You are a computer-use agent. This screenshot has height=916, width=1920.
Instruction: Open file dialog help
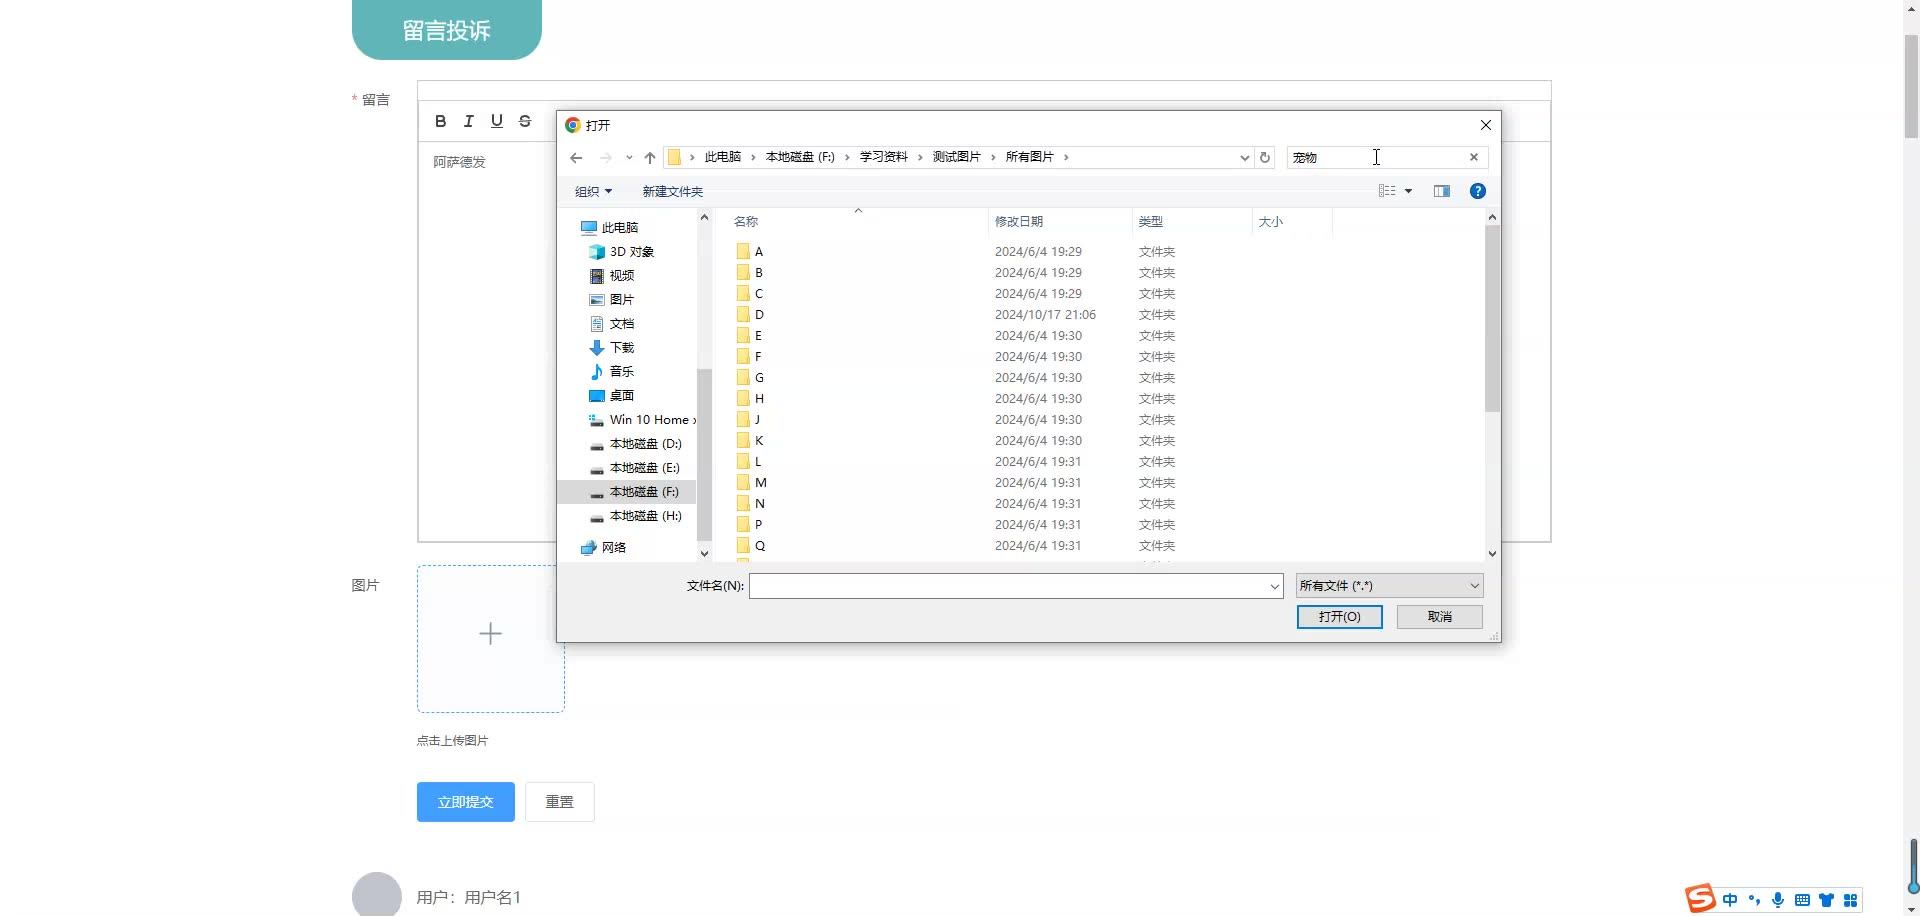pos(1477,191)
